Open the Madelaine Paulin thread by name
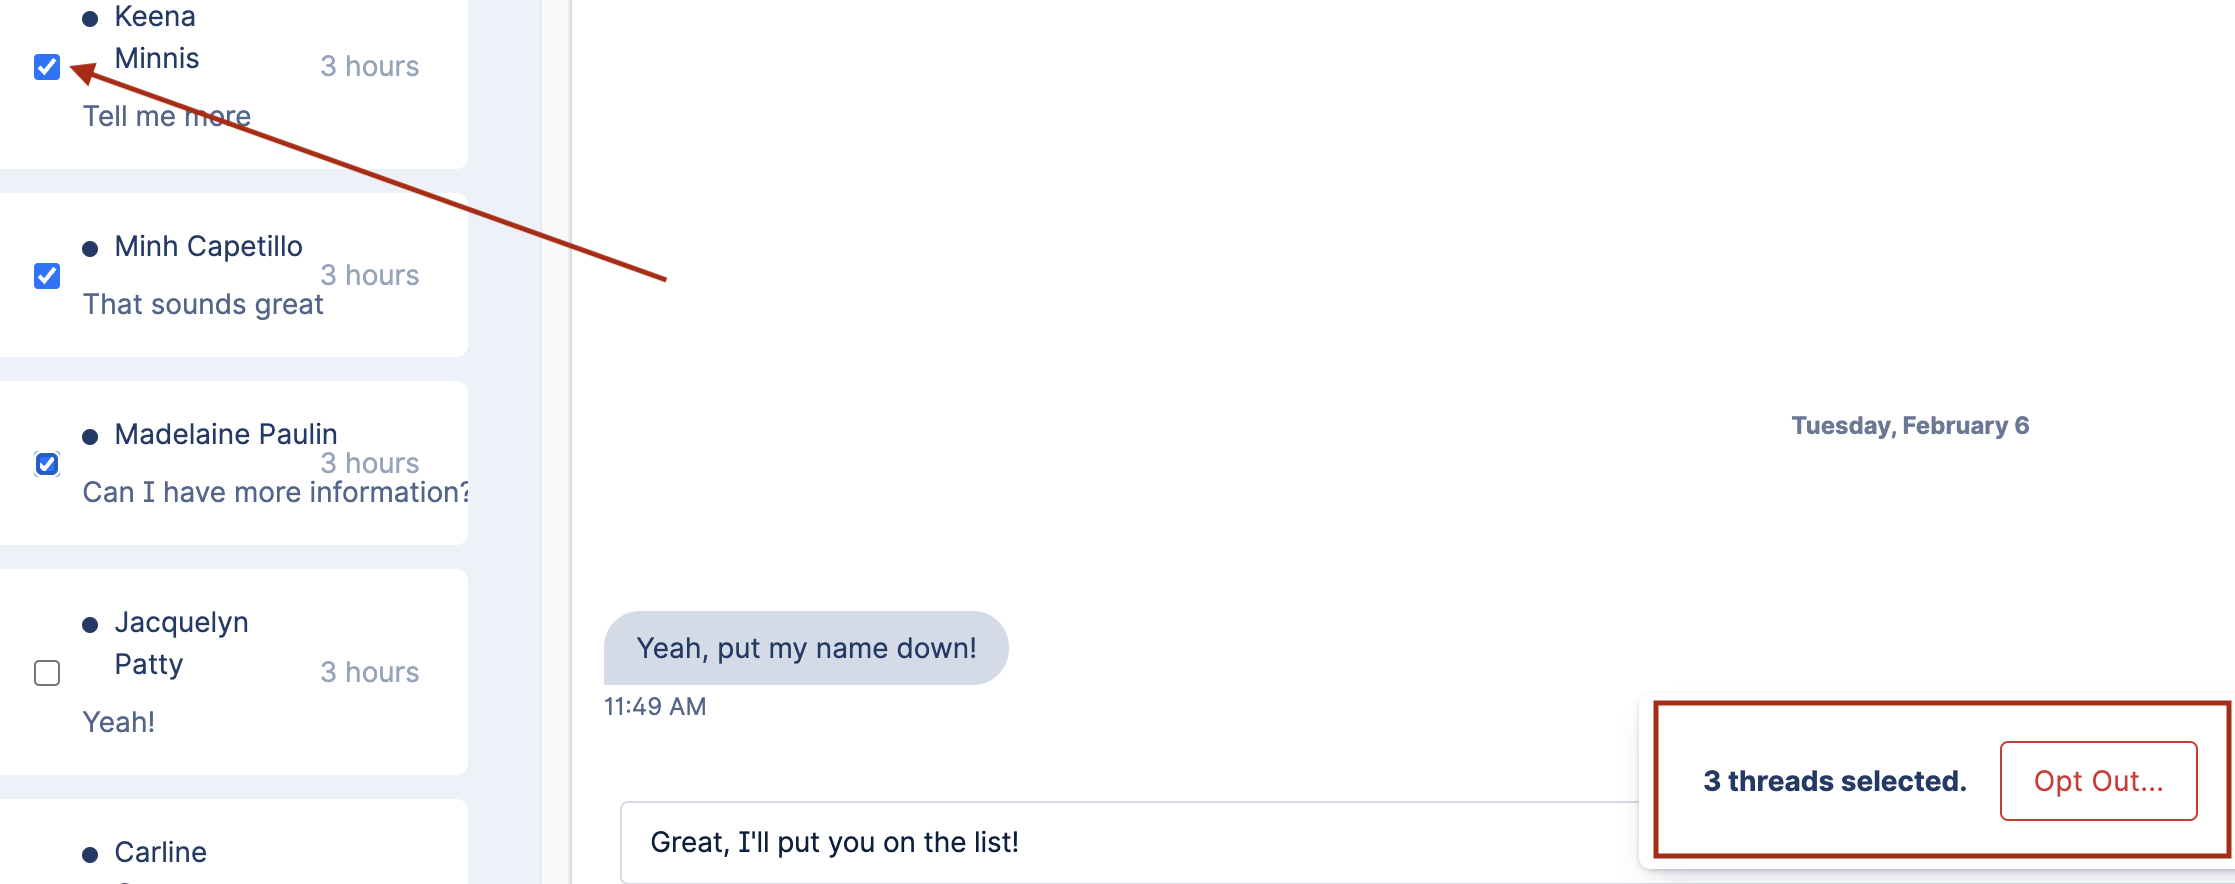Viewport: 2235px width, 884px height. [x=226, y=434]
